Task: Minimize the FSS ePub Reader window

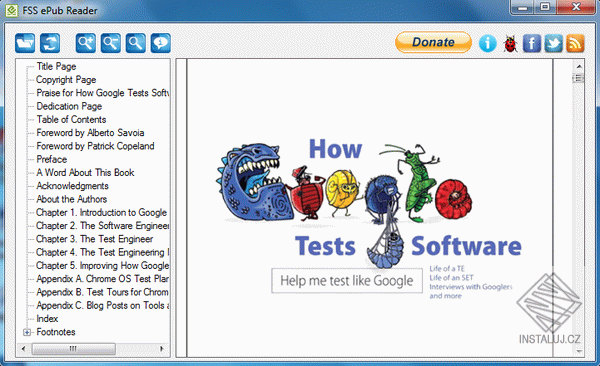Action: 523,7
